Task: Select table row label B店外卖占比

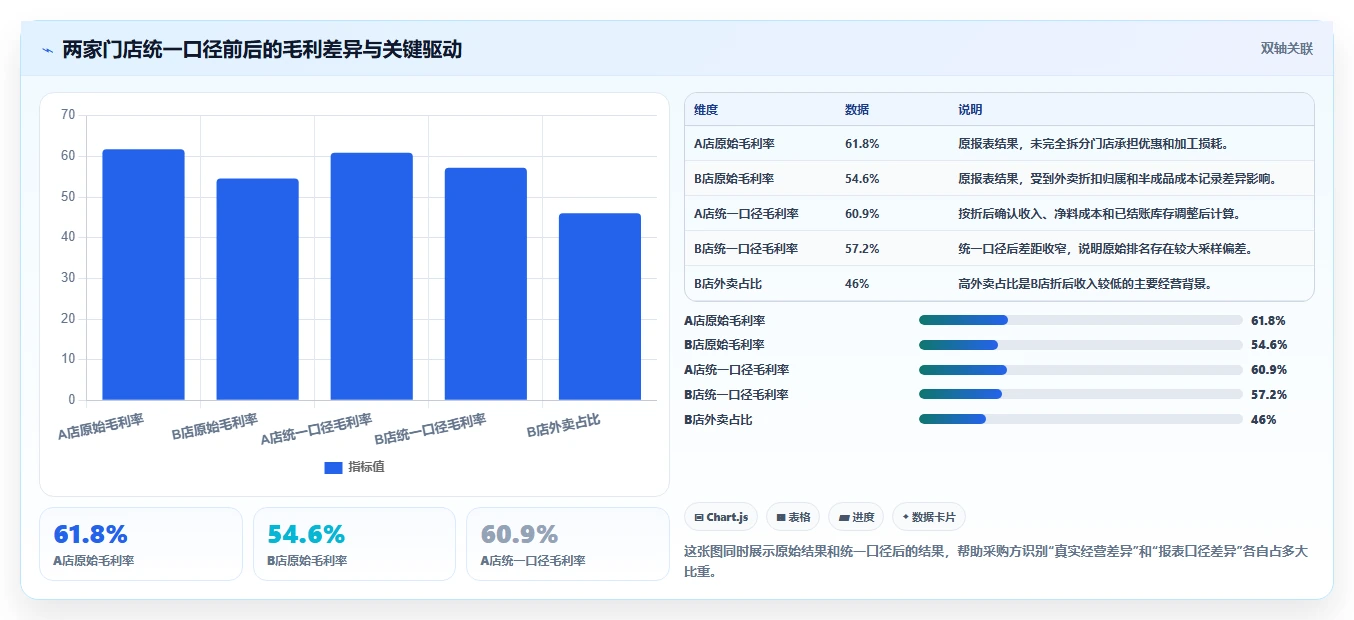Action: (x=728, y=284)
